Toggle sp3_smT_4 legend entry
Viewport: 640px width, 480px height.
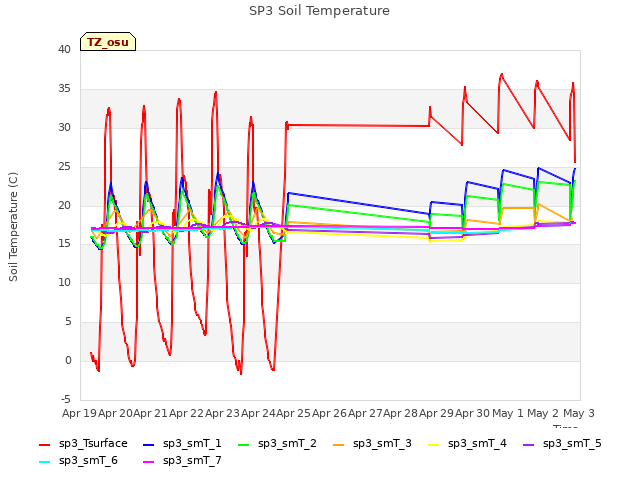pos(467,444)
